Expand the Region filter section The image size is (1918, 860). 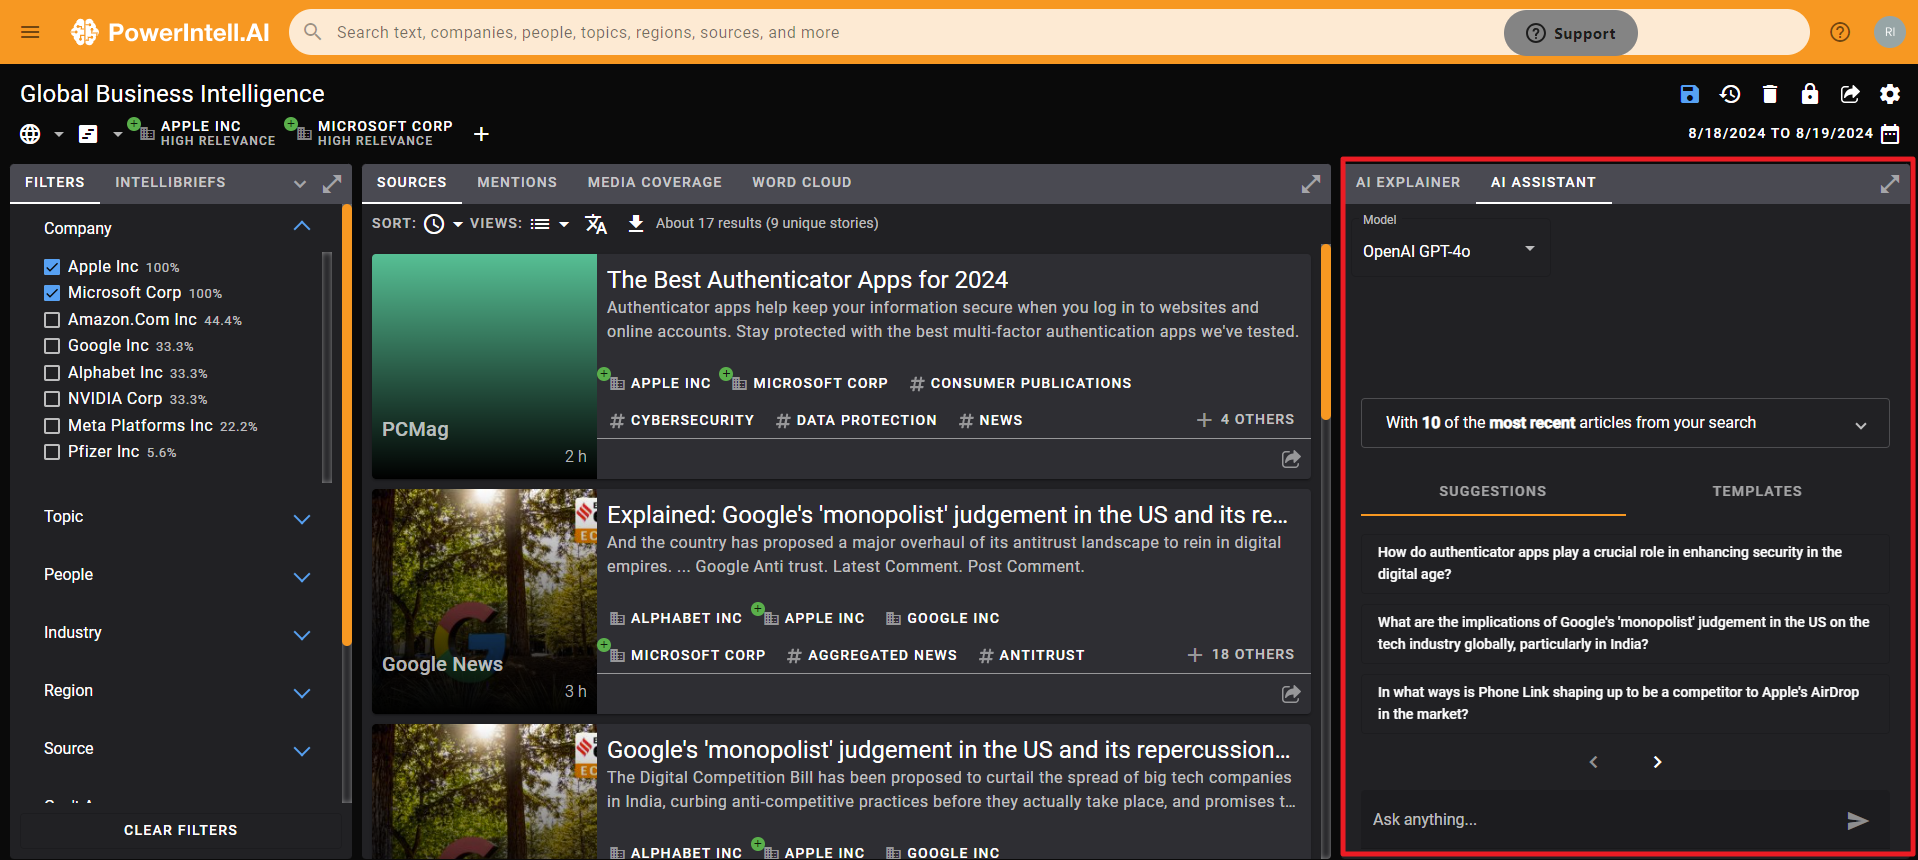pos(302,693)
